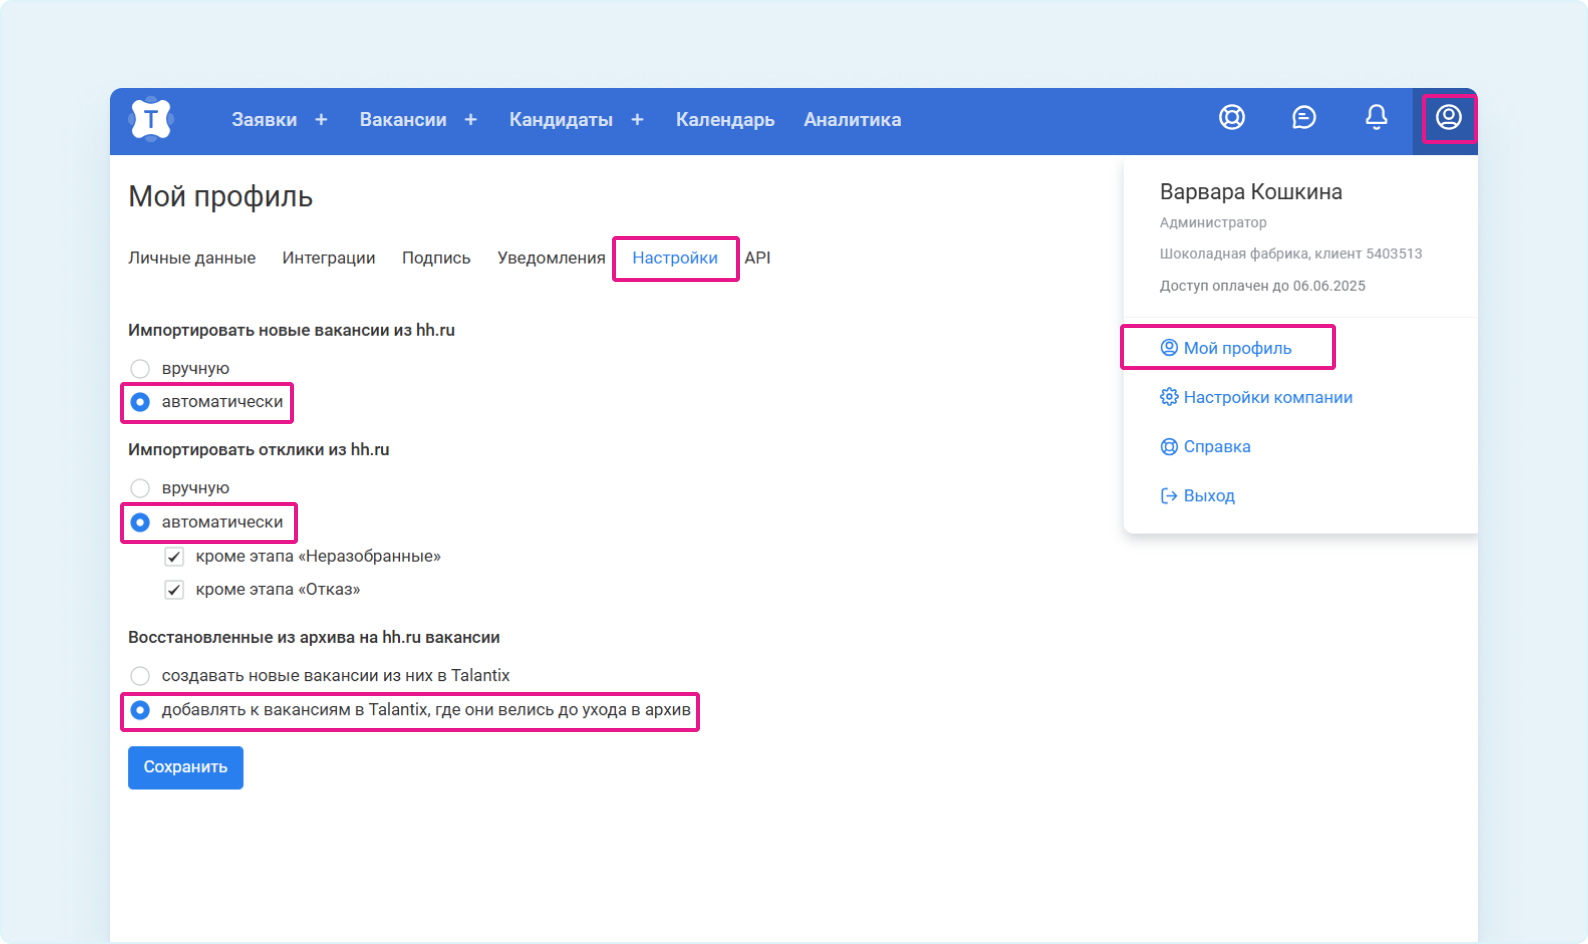Open the Аналитика section
1588x944 pixels.
coord(853,119)
